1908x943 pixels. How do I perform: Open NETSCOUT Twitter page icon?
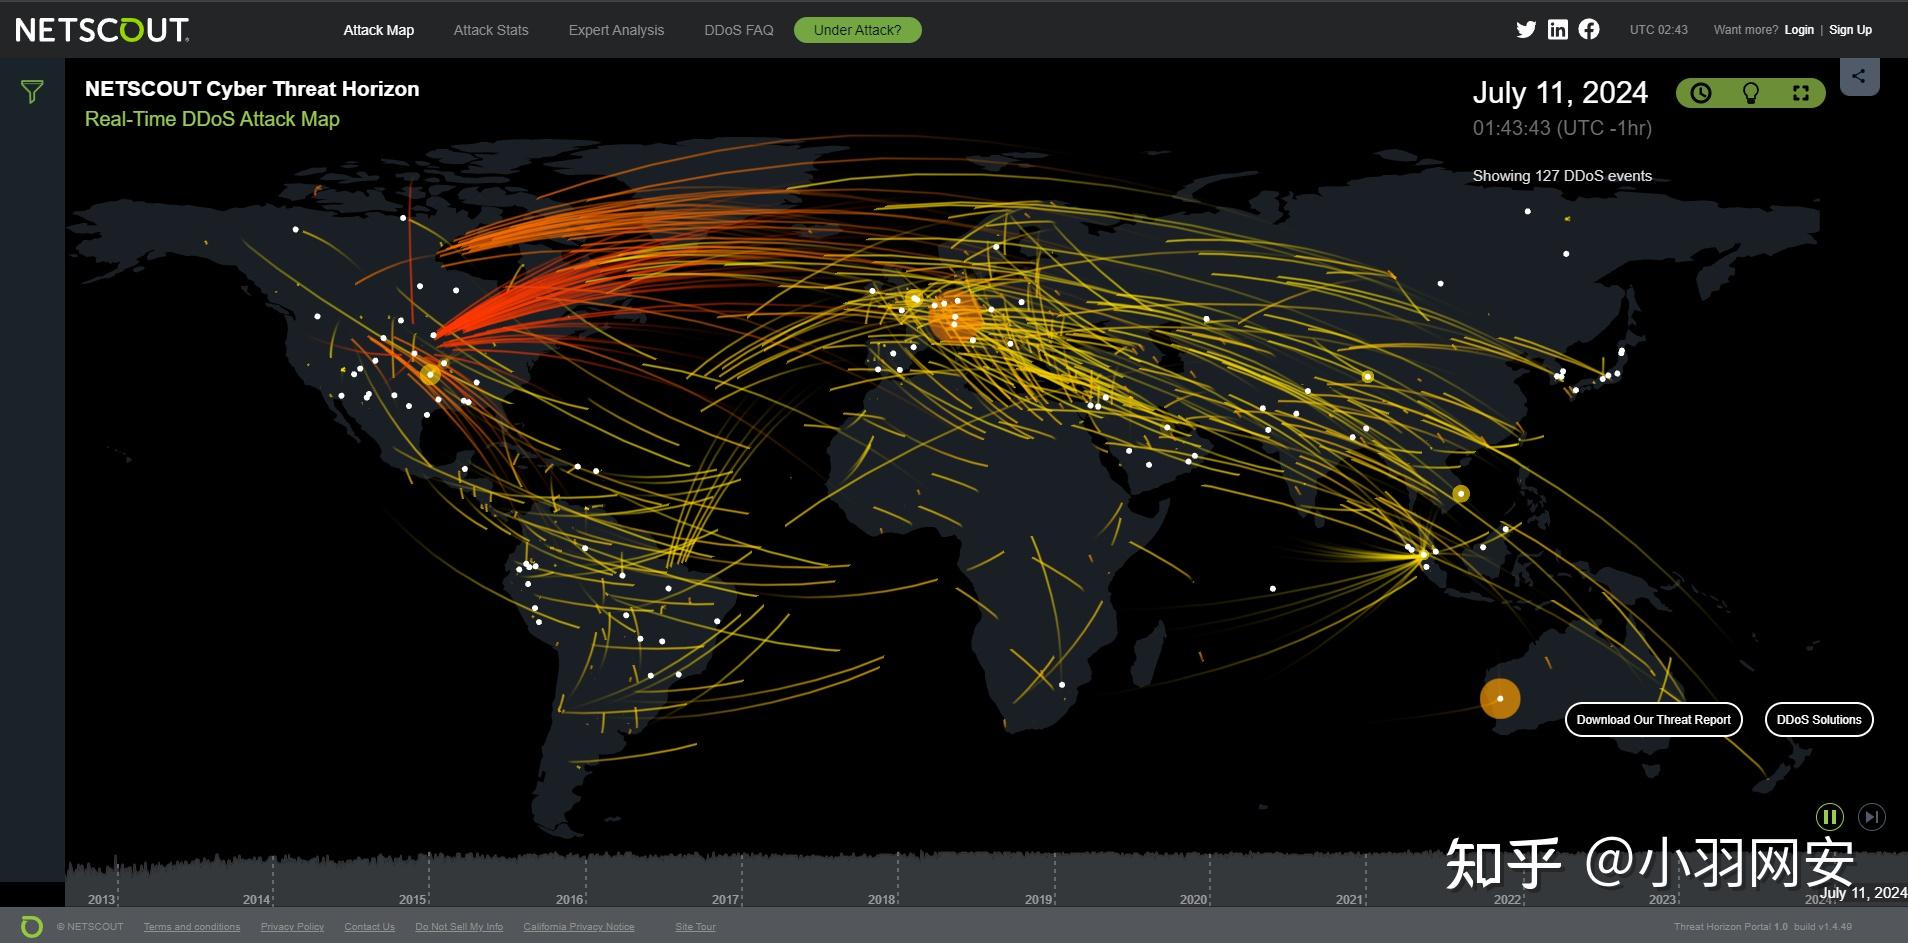pos(1526,30)
